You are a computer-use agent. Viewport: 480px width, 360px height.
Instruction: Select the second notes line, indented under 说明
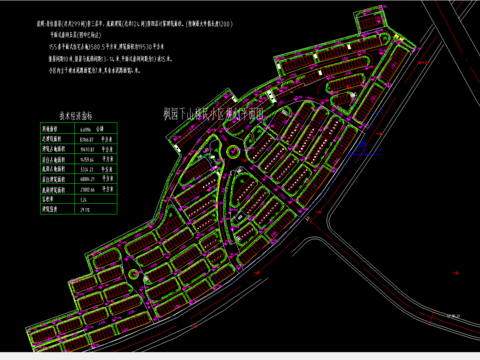75,35
